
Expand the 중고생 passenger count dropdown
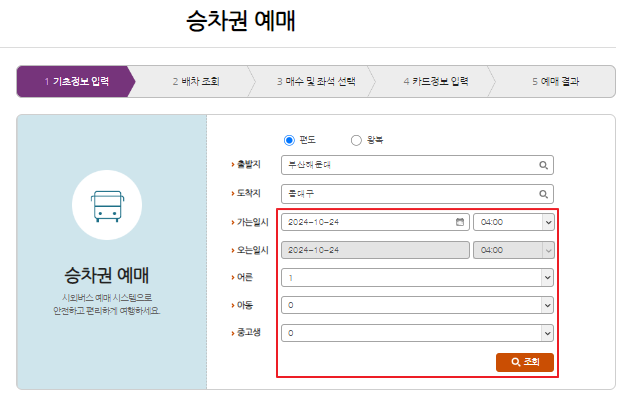tap(417, 333)
